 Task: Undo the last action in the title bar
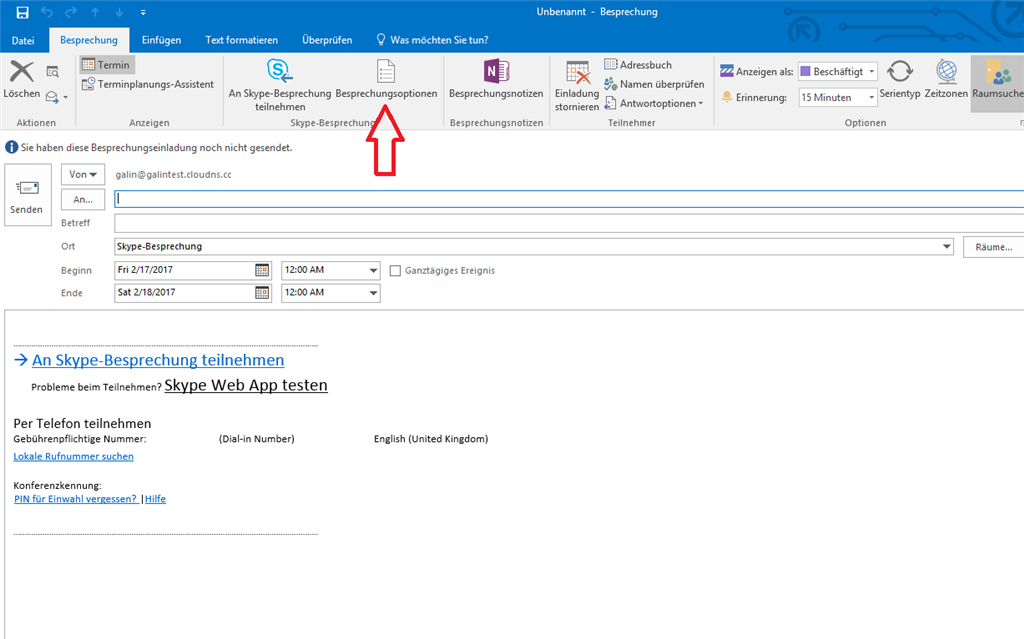coord(46,12)
